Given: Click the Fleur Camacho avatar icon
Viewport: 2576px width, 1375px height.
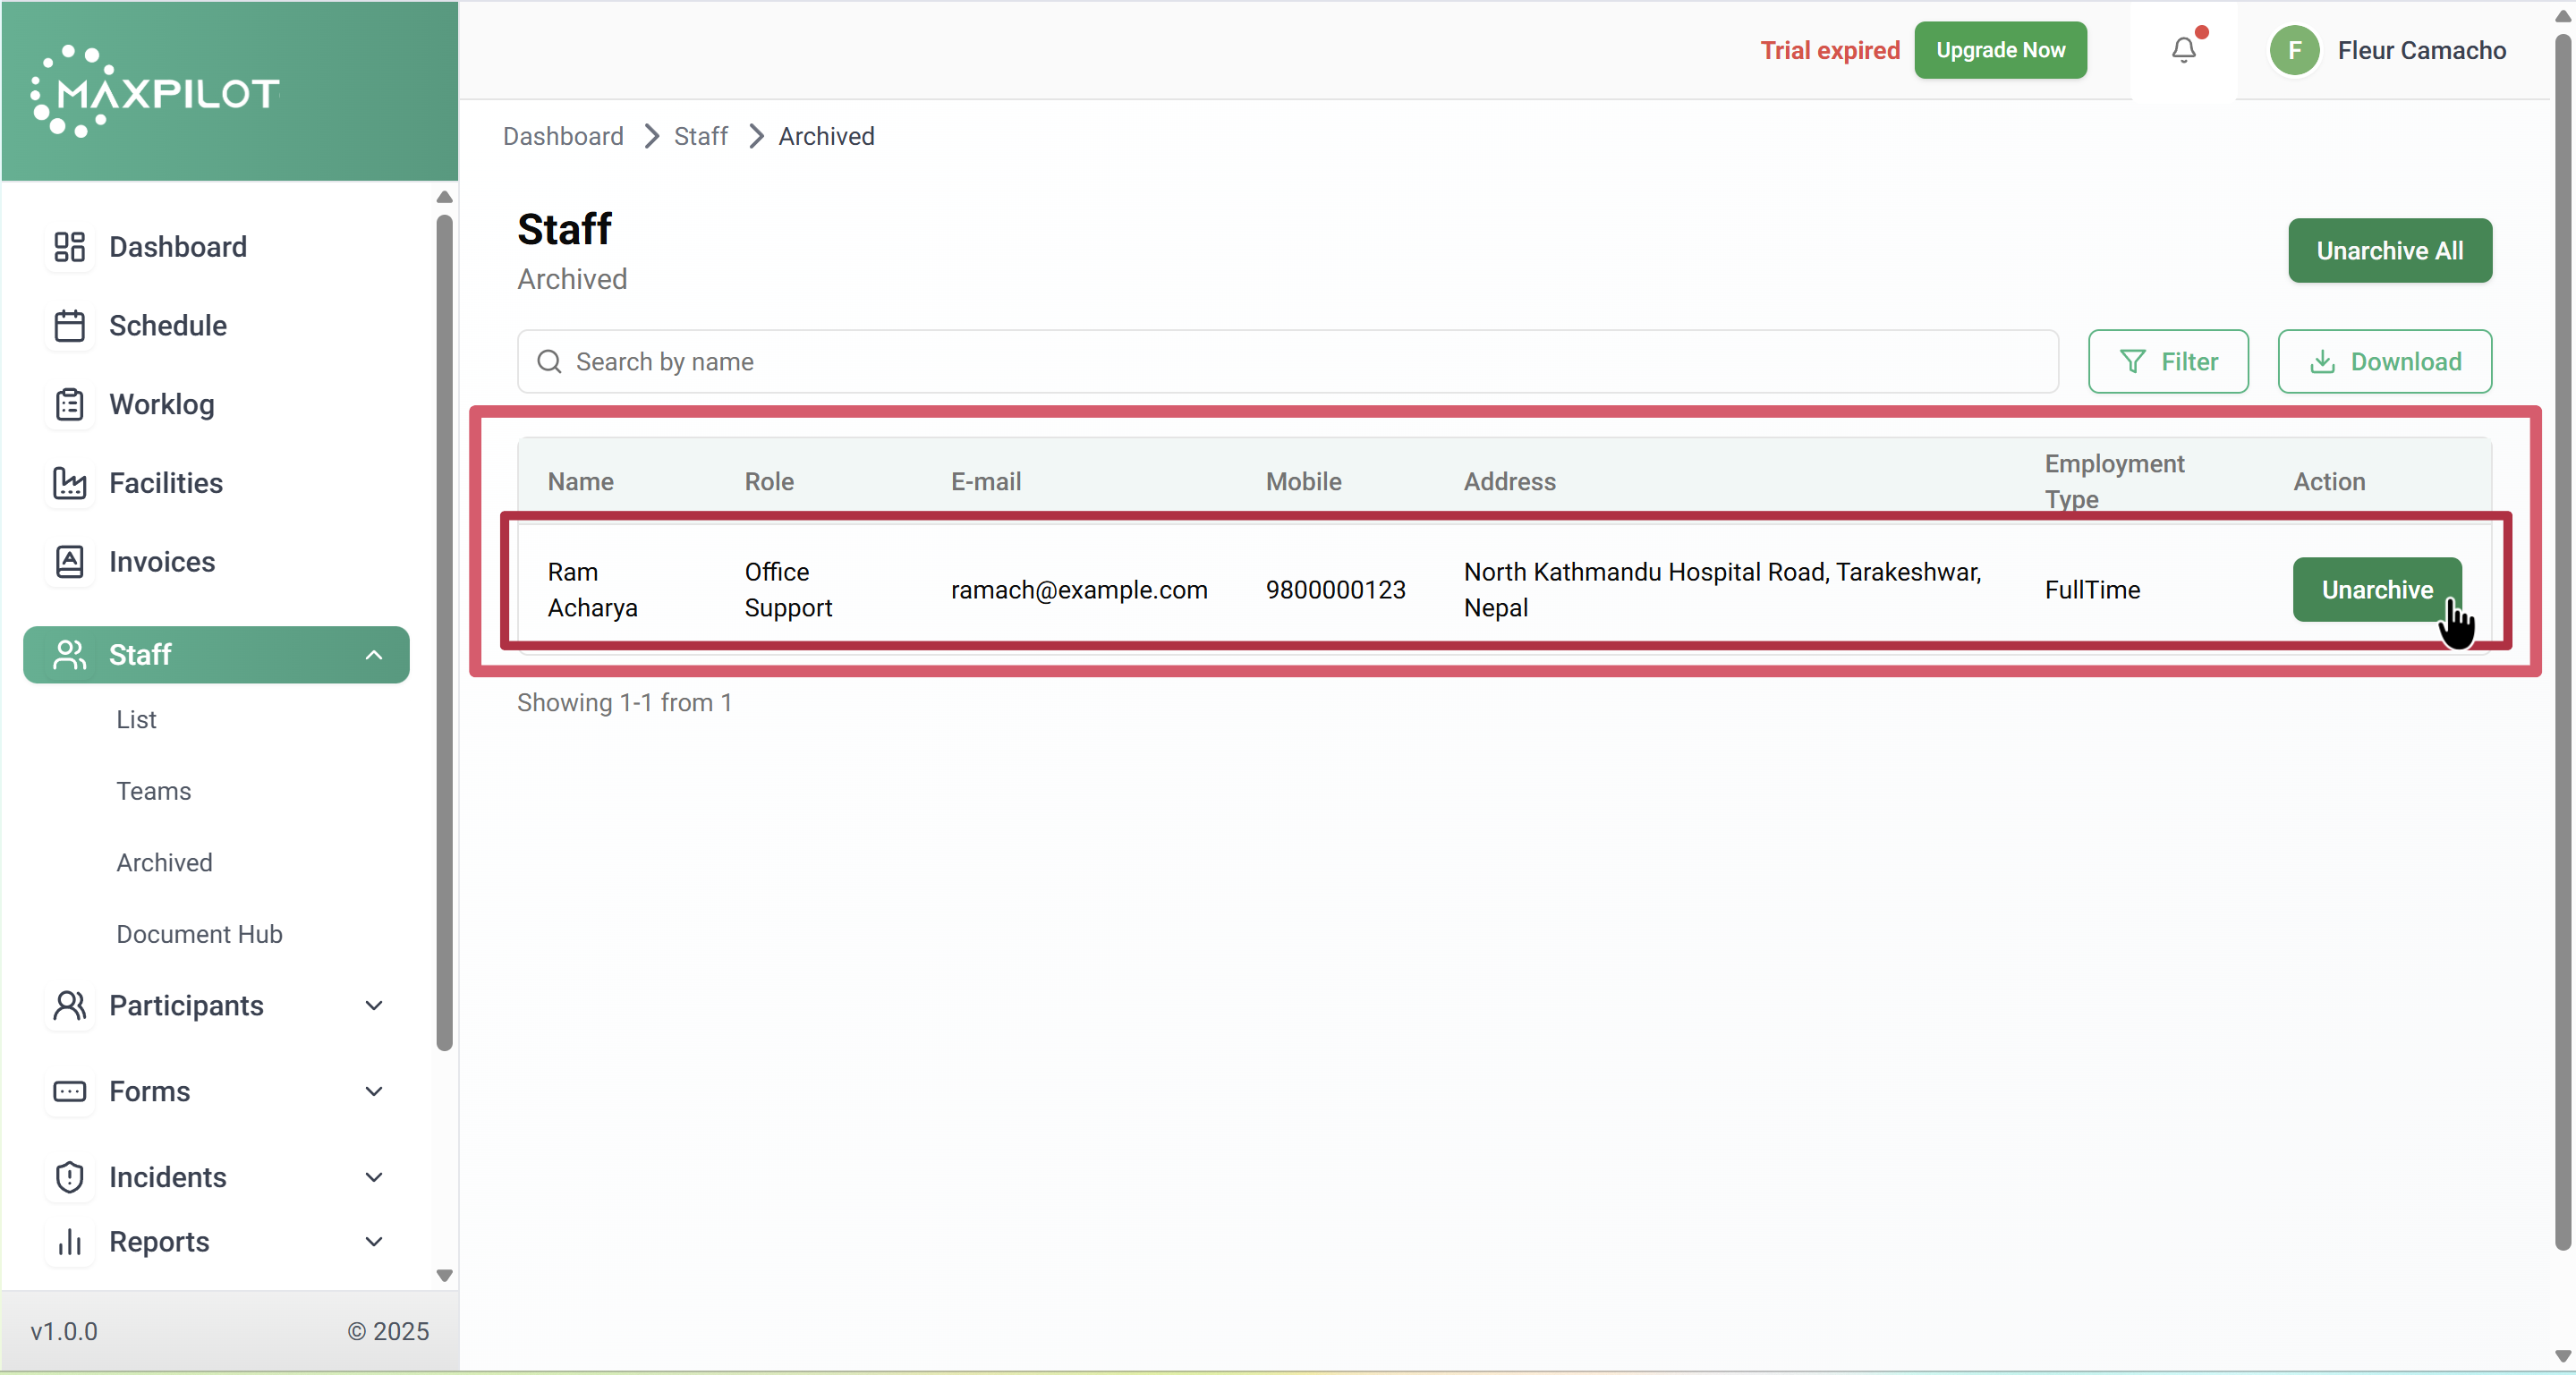Looking at the screenshot, I should click(x=2294, y=50).
